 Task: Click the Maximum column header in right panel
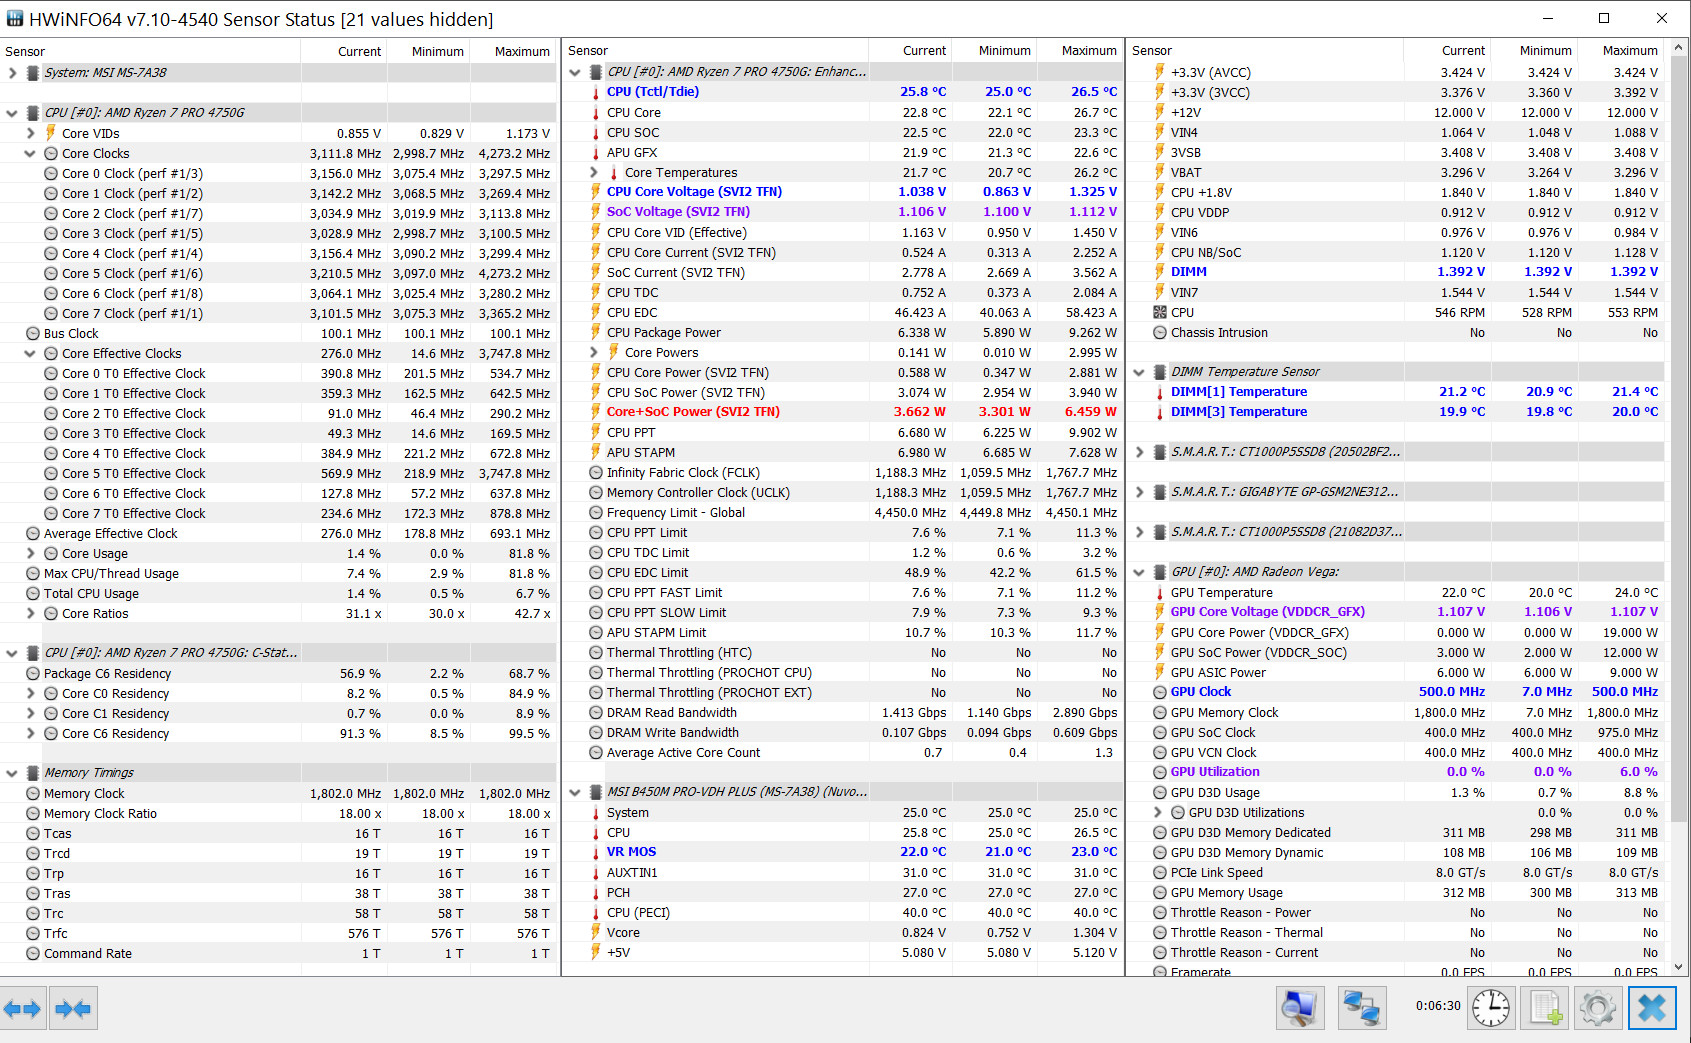click(1622, 51)
